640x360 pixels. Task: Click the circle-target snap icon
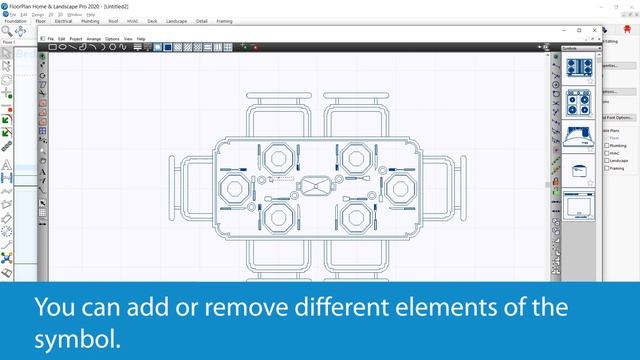tap(556, 85)
